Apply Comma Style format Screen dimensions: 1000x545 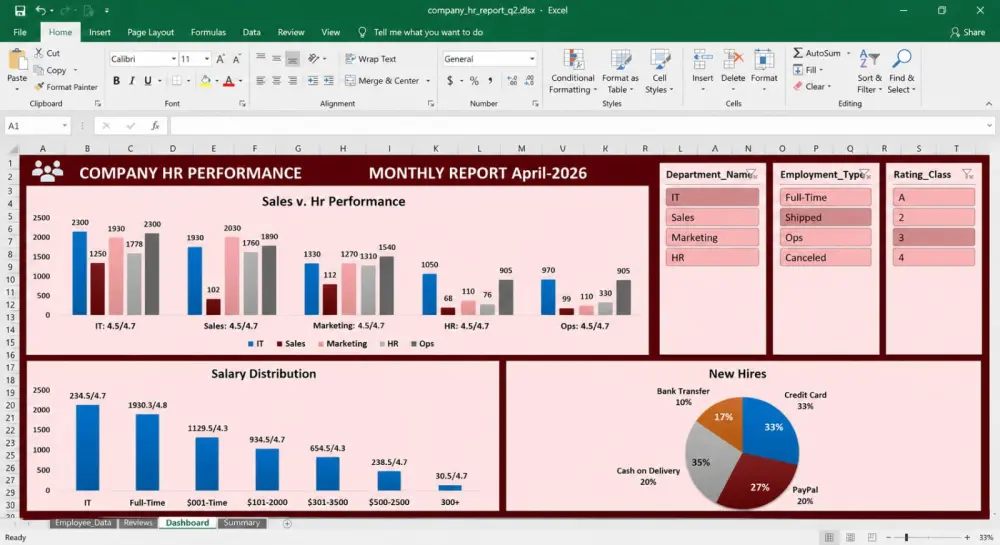[x=490, y=80]
